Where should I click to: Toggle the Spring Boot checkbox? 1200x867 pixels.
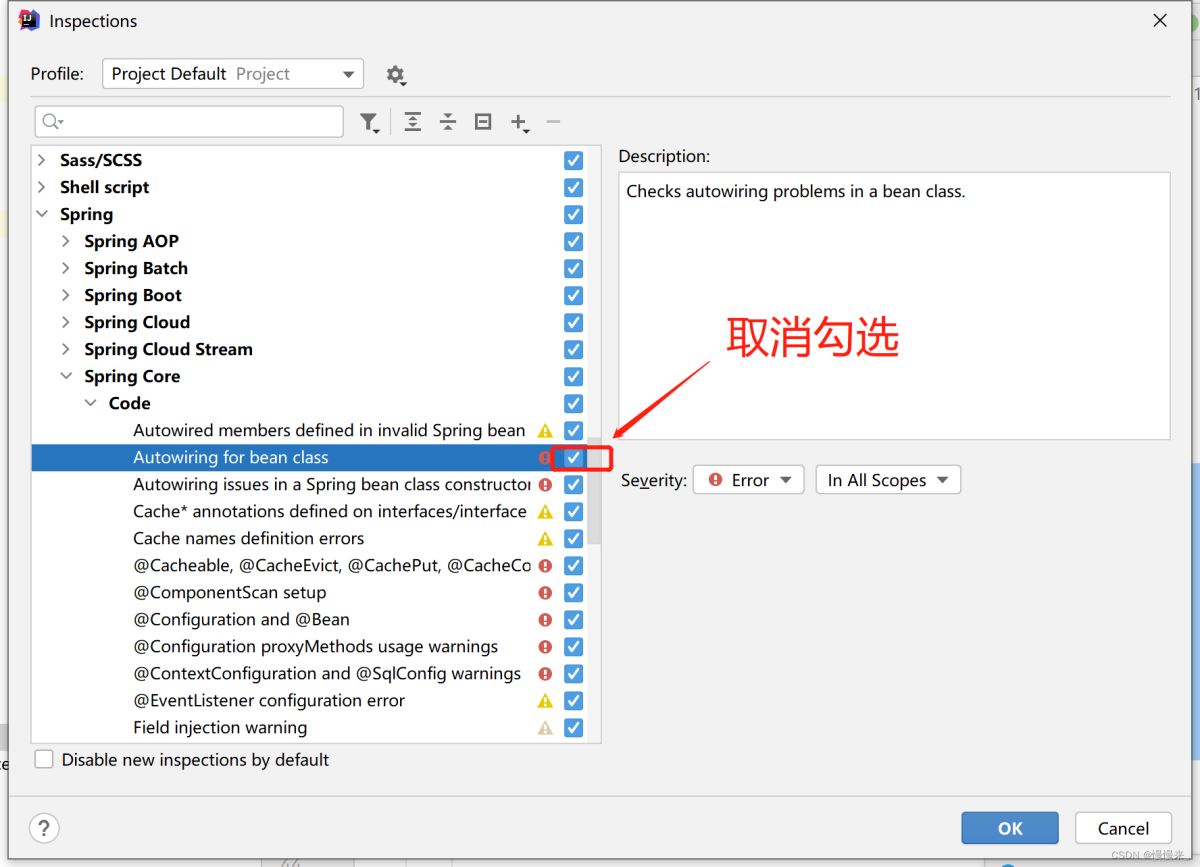[573, 295]
